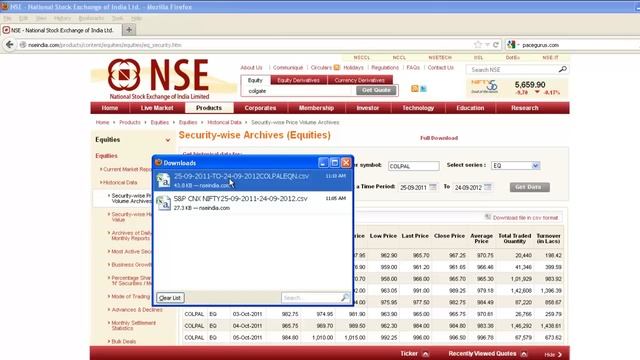
Task: Open the Corporates nav tab
Action: 260,108
